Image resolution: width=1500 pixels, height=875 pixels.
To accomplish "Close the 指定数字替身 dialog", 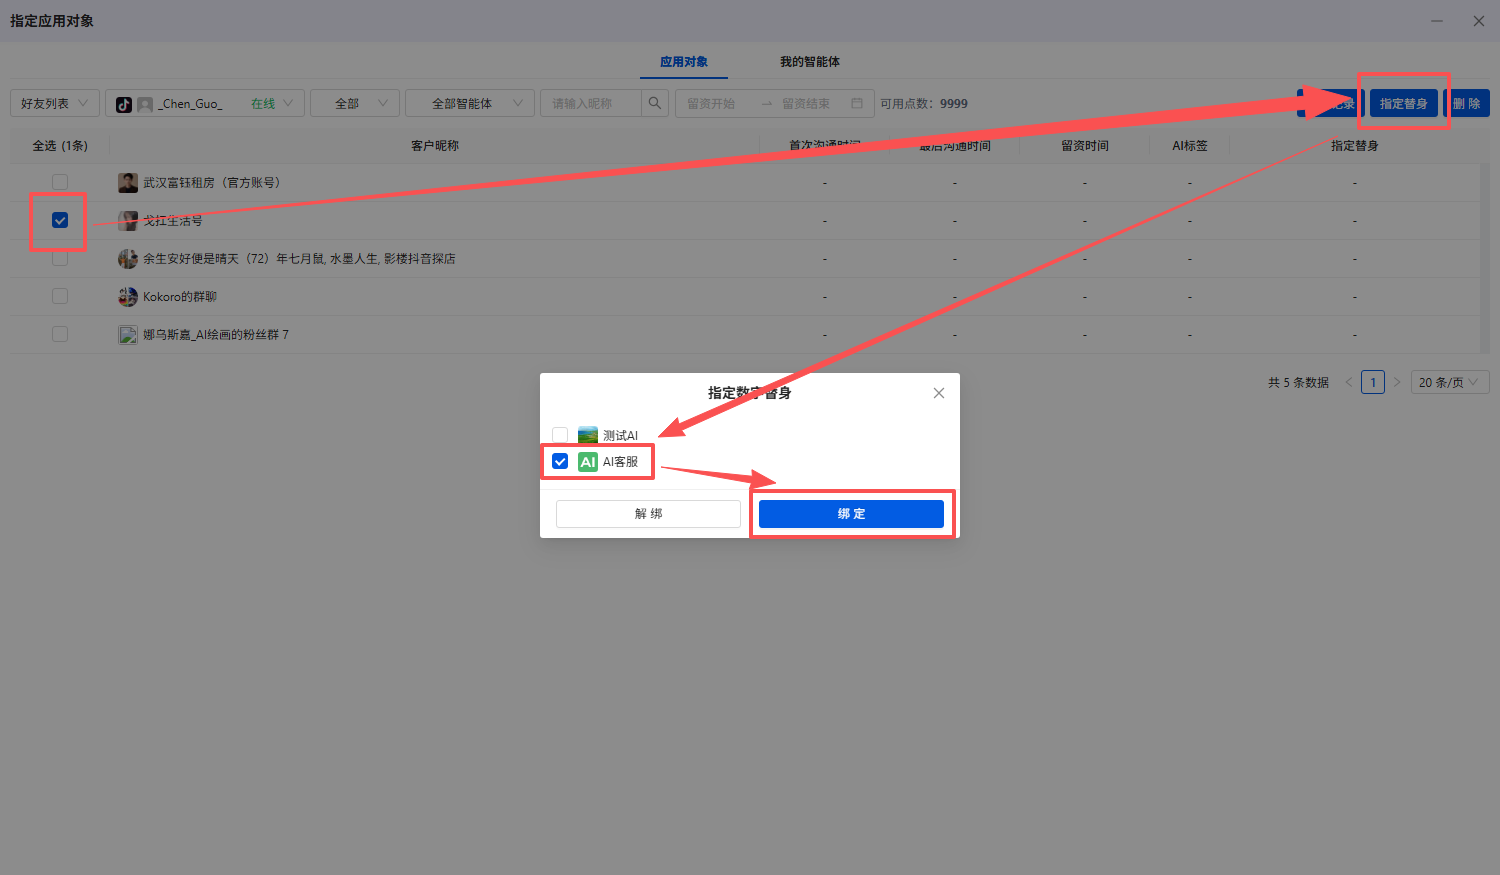I will [x=938, y=393].
